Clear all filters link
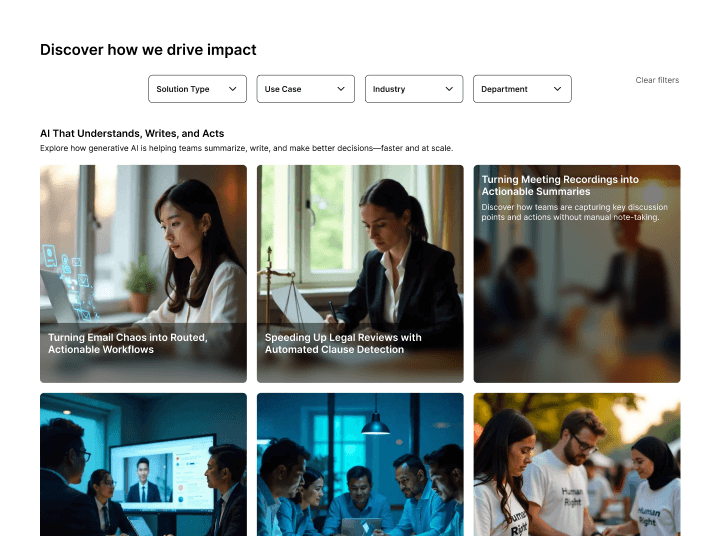Viewport: 720px width, 536px height. click(657, 80)
